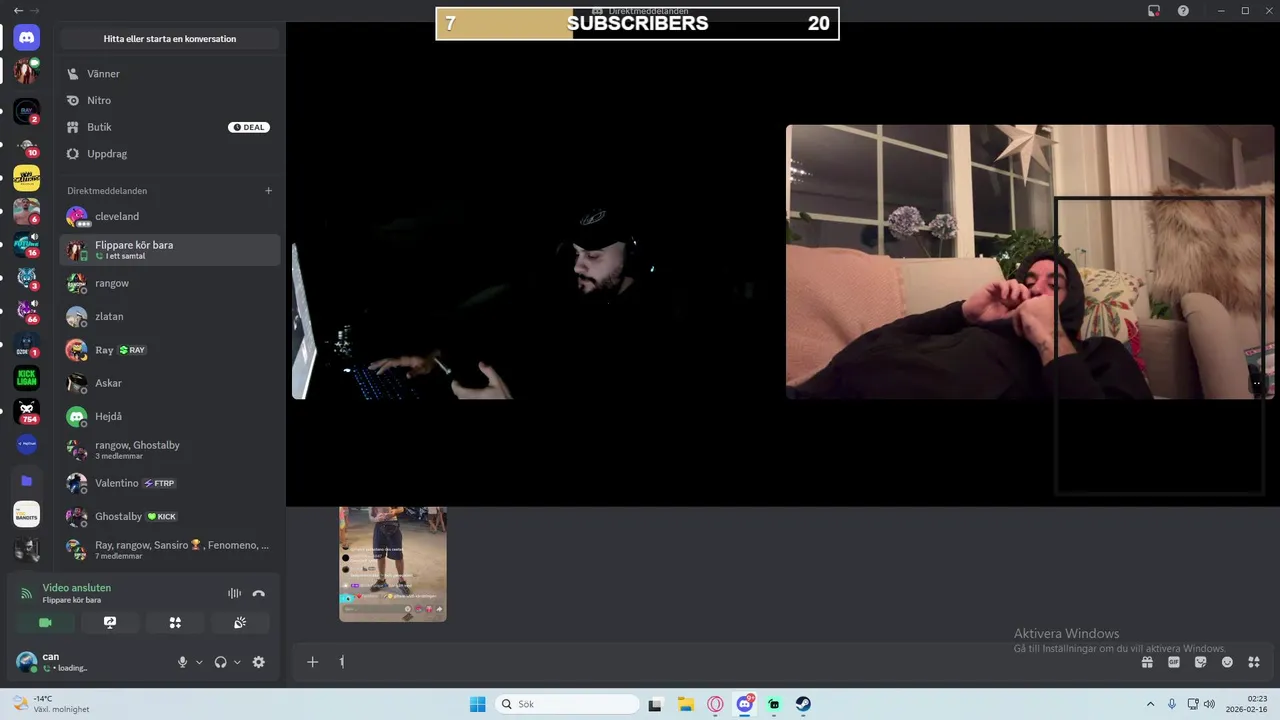Open the server with 754 badge
The width and height of the screenshot is (1280, 720).
pos(27,411)
